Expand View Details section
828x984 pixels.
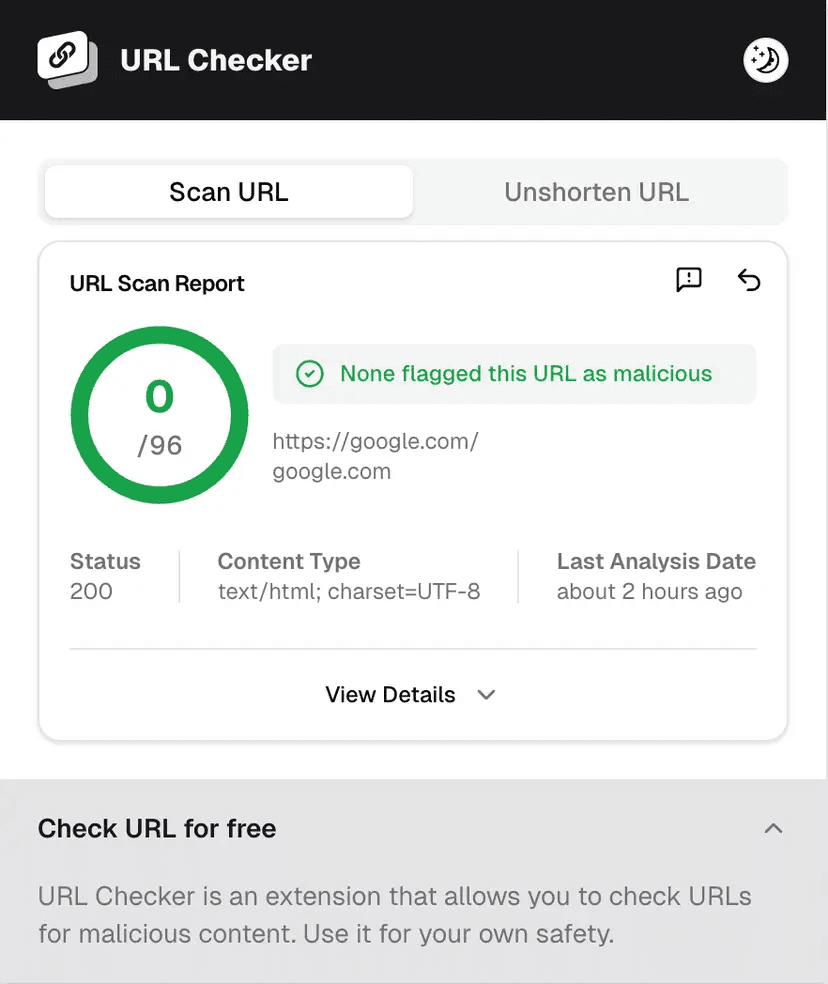[x=411, y=695]
